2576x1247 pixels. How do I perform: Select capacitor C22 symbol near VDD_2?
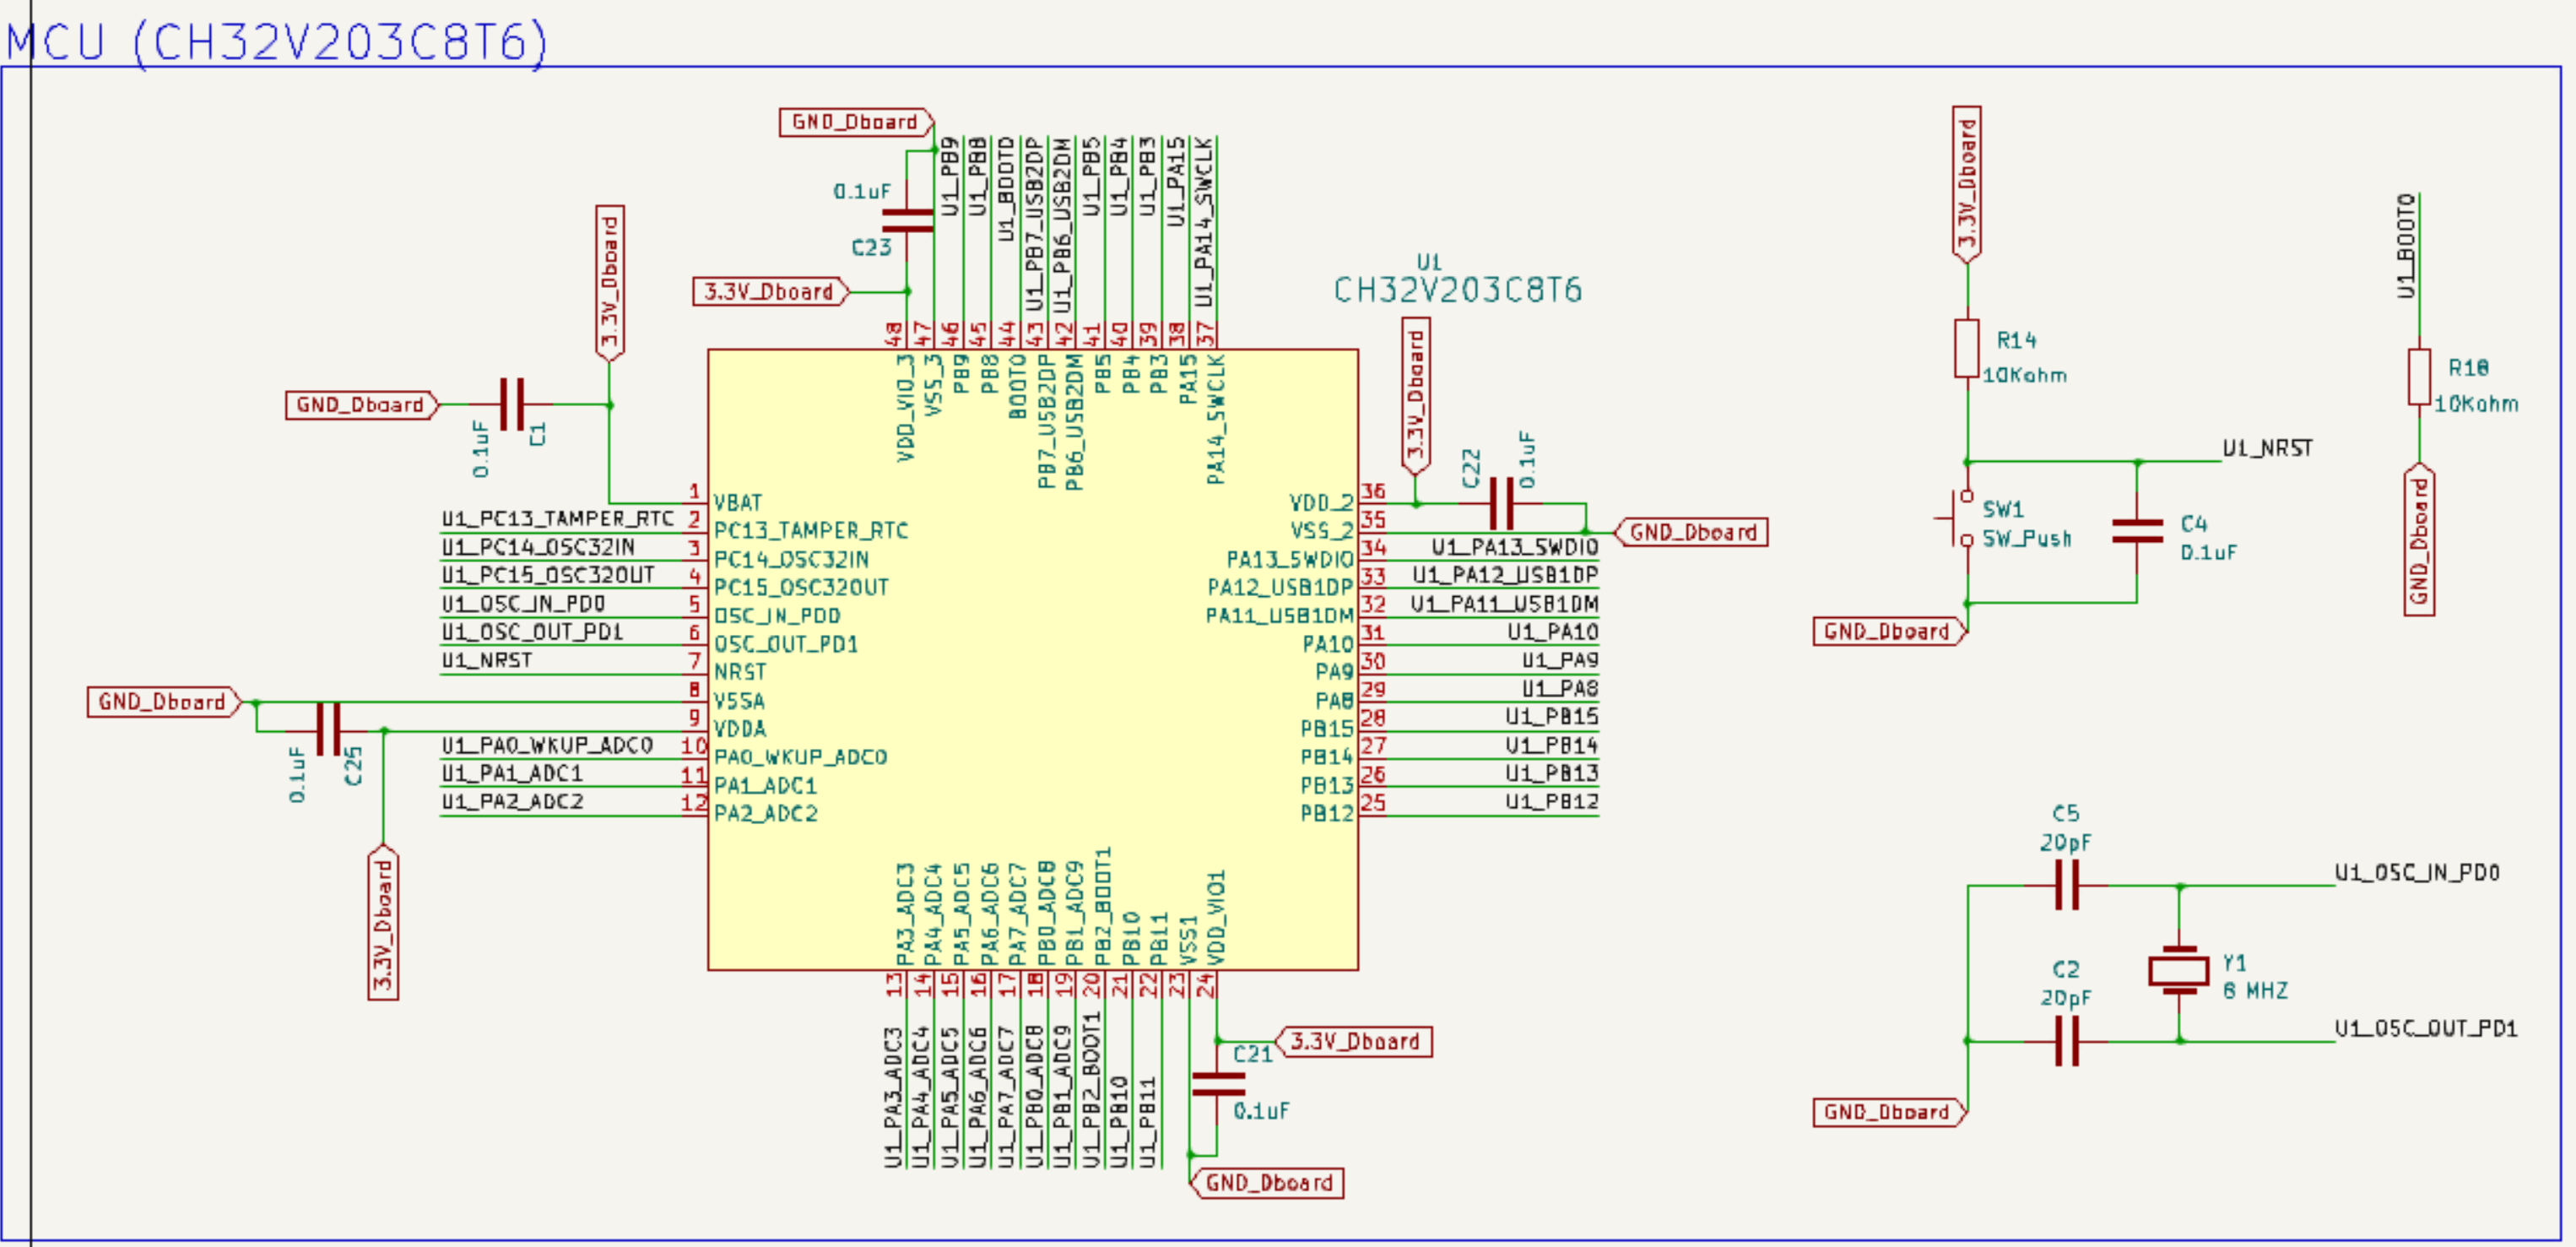(1501, 503)
